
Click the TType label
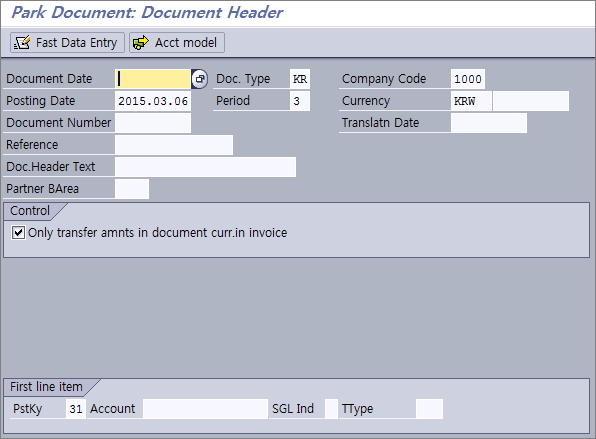(x=357, y=409)
